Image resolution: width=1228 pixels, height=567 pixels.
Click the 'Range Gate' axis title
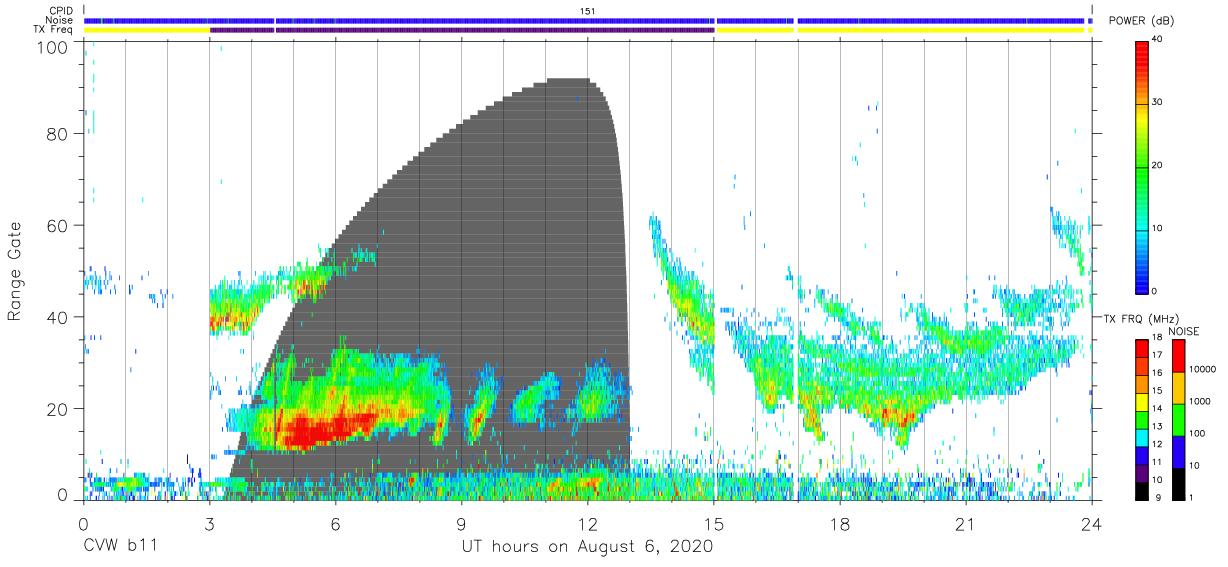pos(15,272)
